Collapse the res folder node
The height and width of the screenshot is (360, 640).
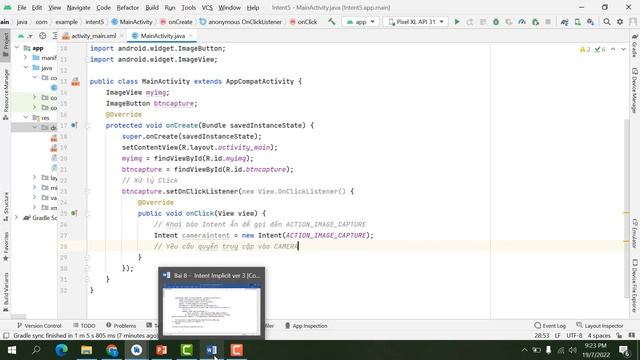click(26, 118)
